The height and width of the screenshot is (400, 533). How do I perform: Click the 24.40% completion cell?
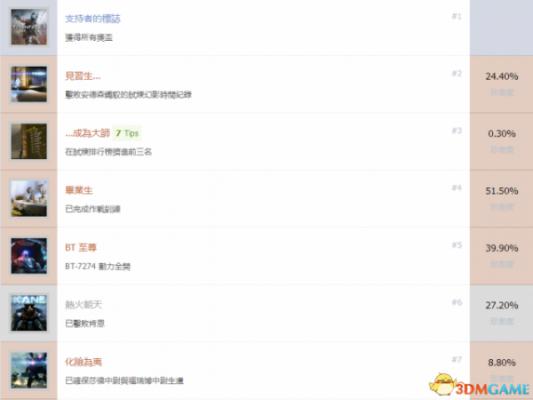tap(501, 84)
